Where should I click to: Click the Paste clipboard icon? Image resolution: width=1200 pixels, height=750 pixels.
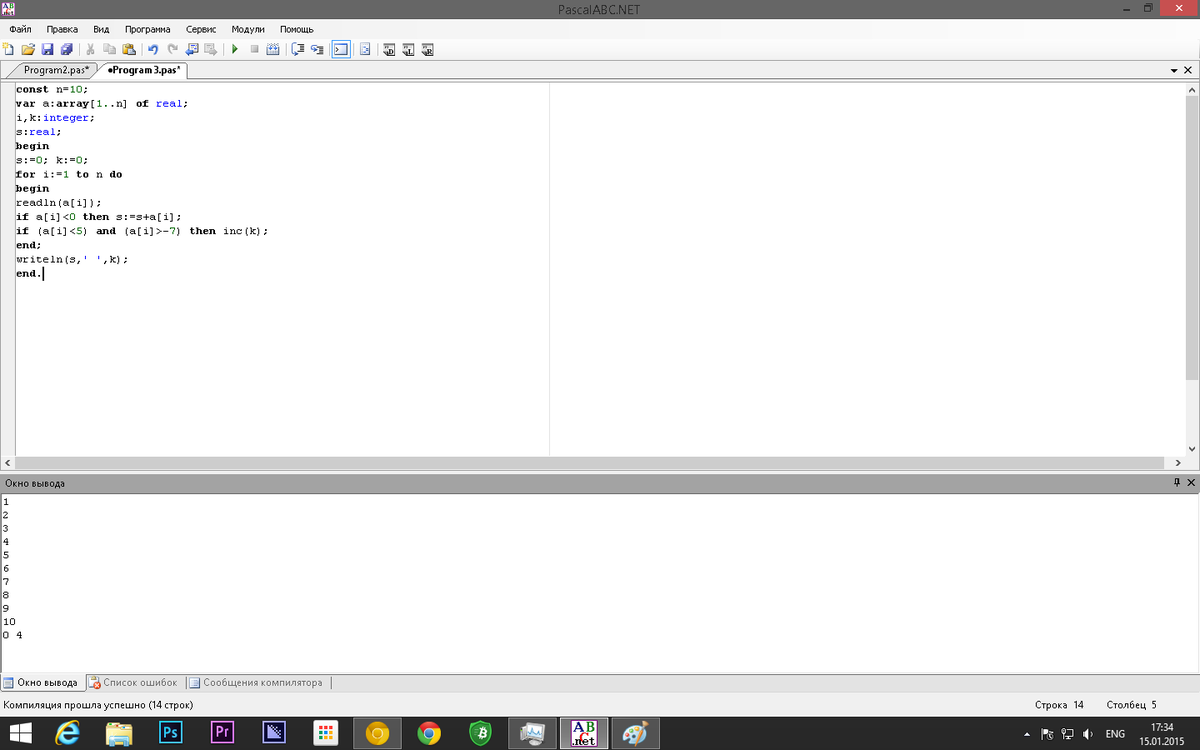click(x=128, y=49)
